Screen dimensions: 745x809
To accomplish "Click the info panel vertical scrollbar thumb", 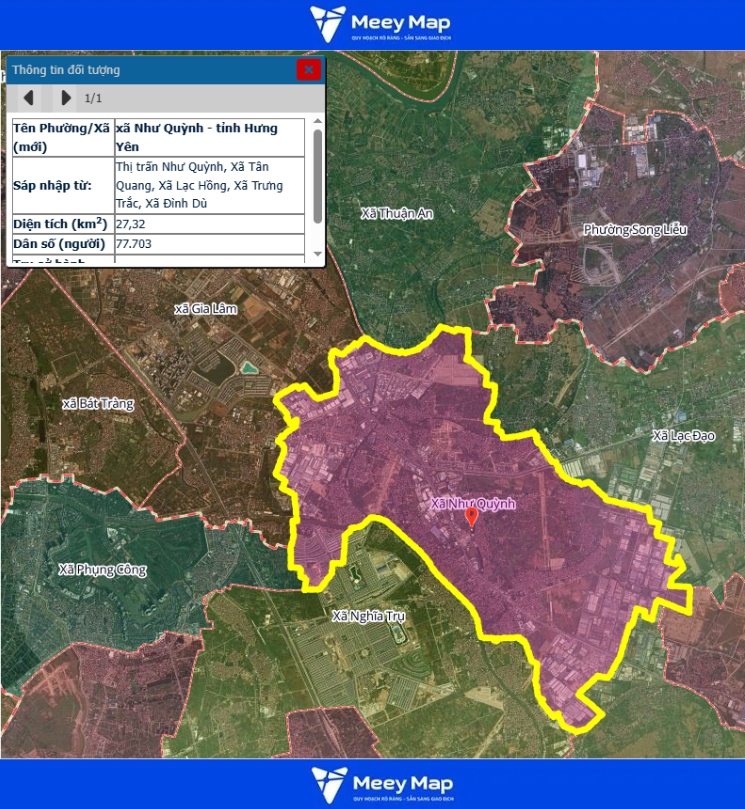I will pos(318,175).
